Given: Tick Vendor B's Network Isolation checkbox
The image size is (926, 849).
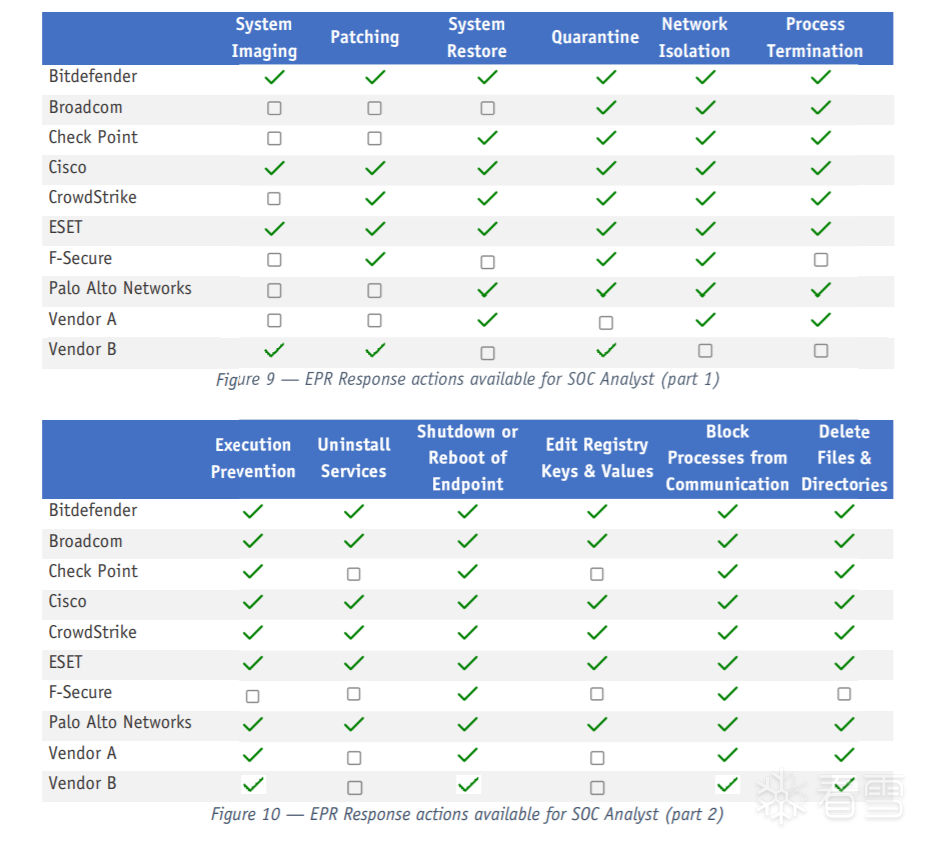Looking at the screenshot, I should pyautogui.click(x=705, y=351).
